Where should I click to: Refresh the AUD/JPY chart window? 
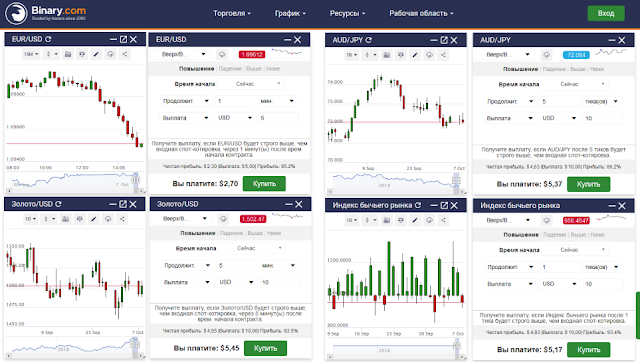[369, 40]
